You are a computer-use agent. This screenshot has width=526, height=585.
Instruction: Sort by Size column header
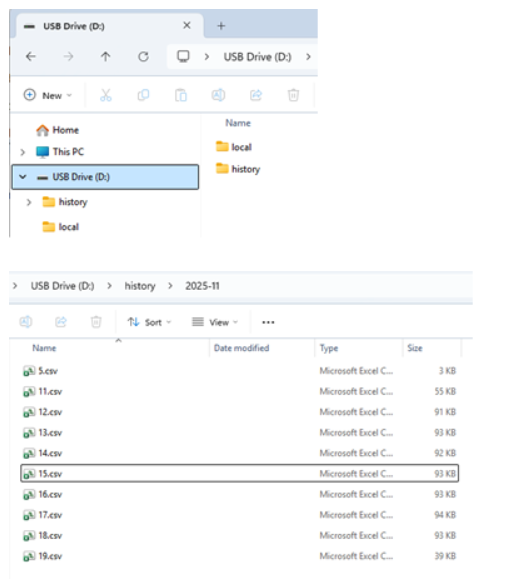[415, 348]
